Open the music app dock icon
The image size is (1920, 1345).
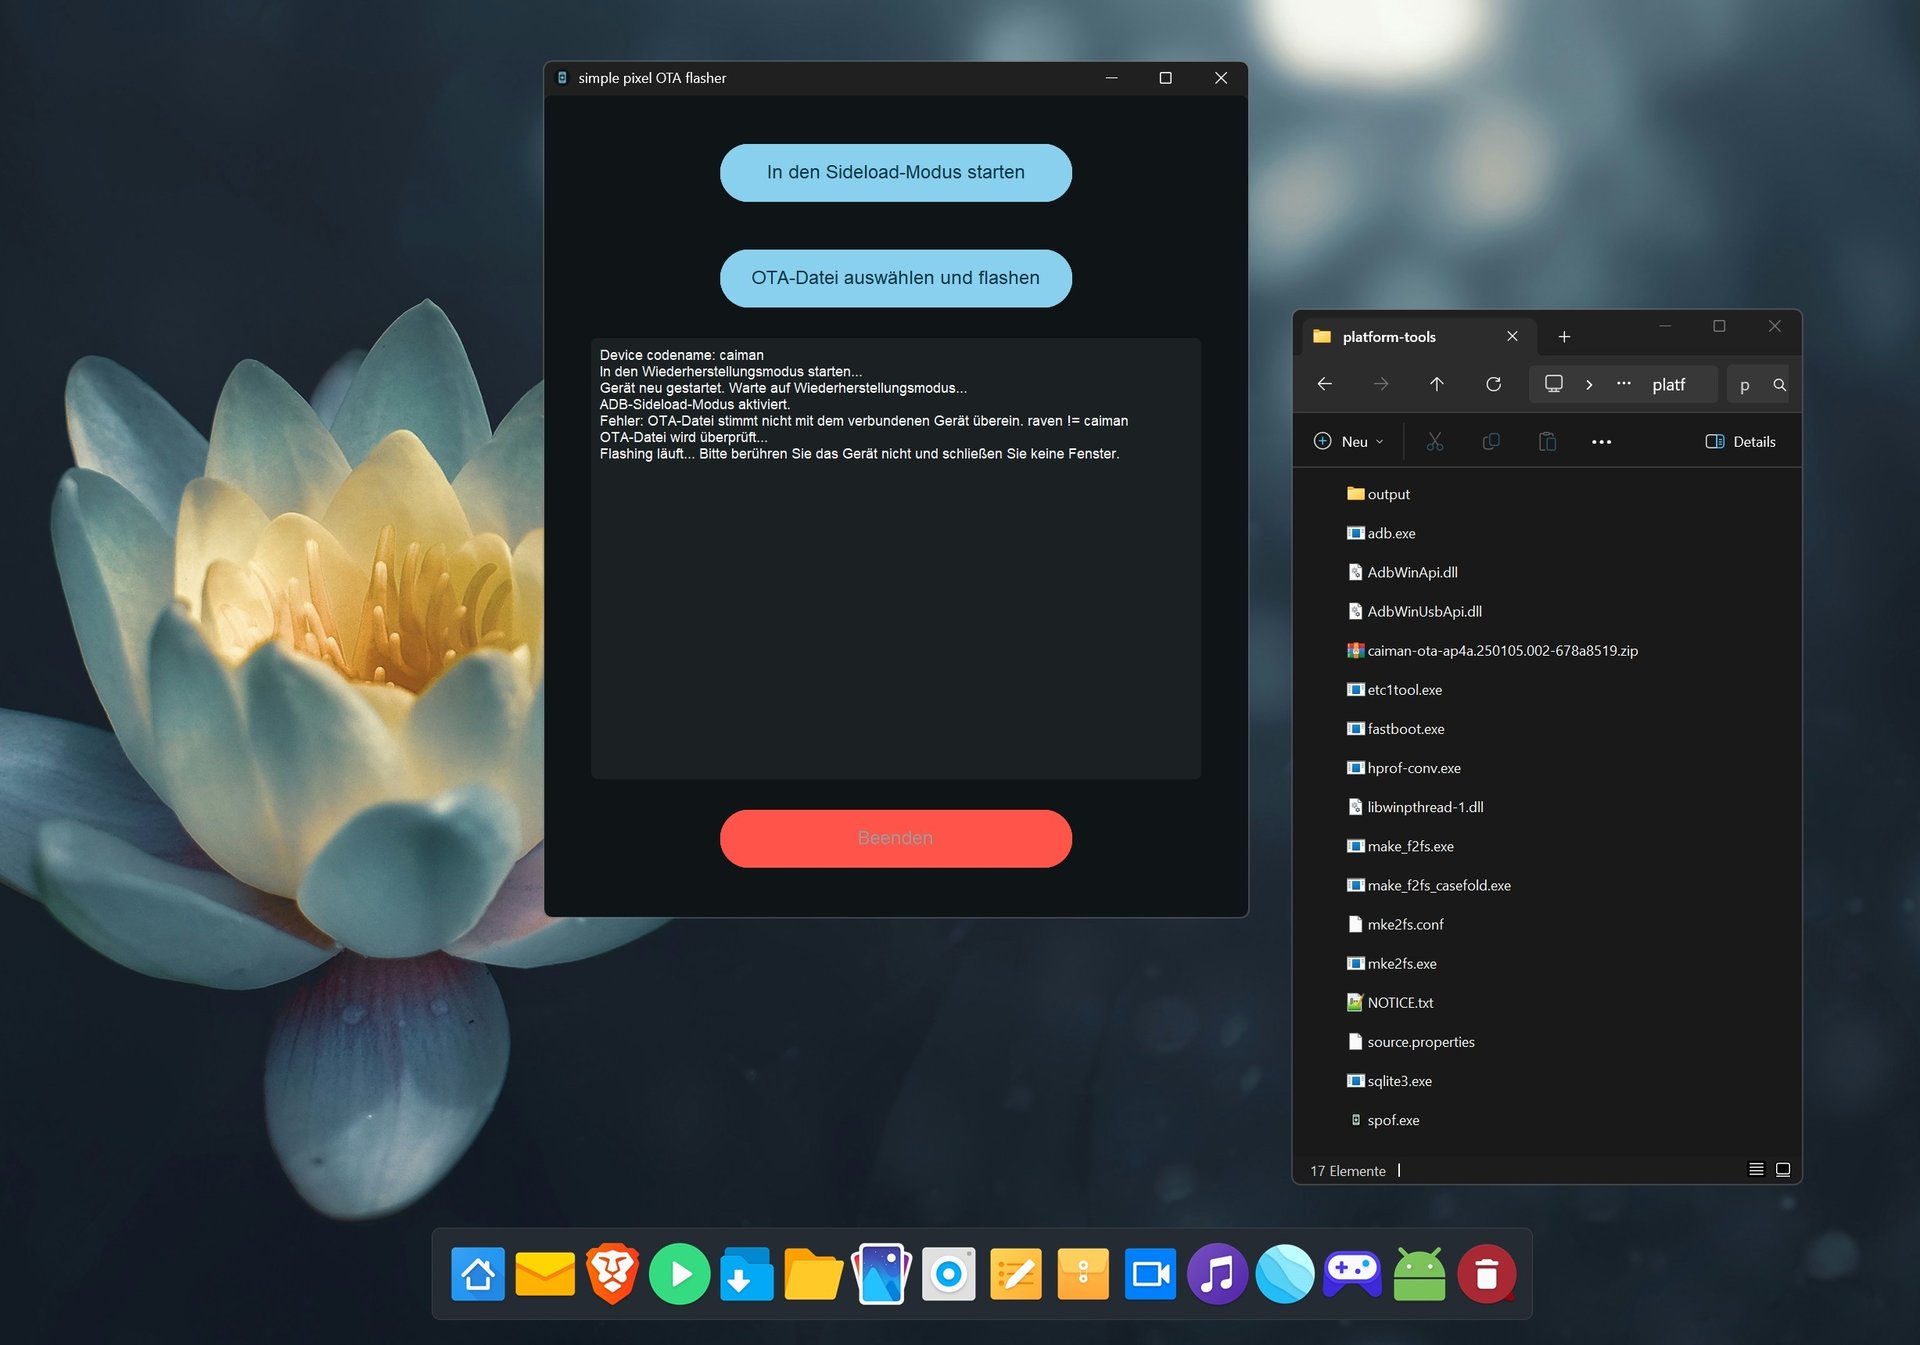(x=1216, y=1274)
